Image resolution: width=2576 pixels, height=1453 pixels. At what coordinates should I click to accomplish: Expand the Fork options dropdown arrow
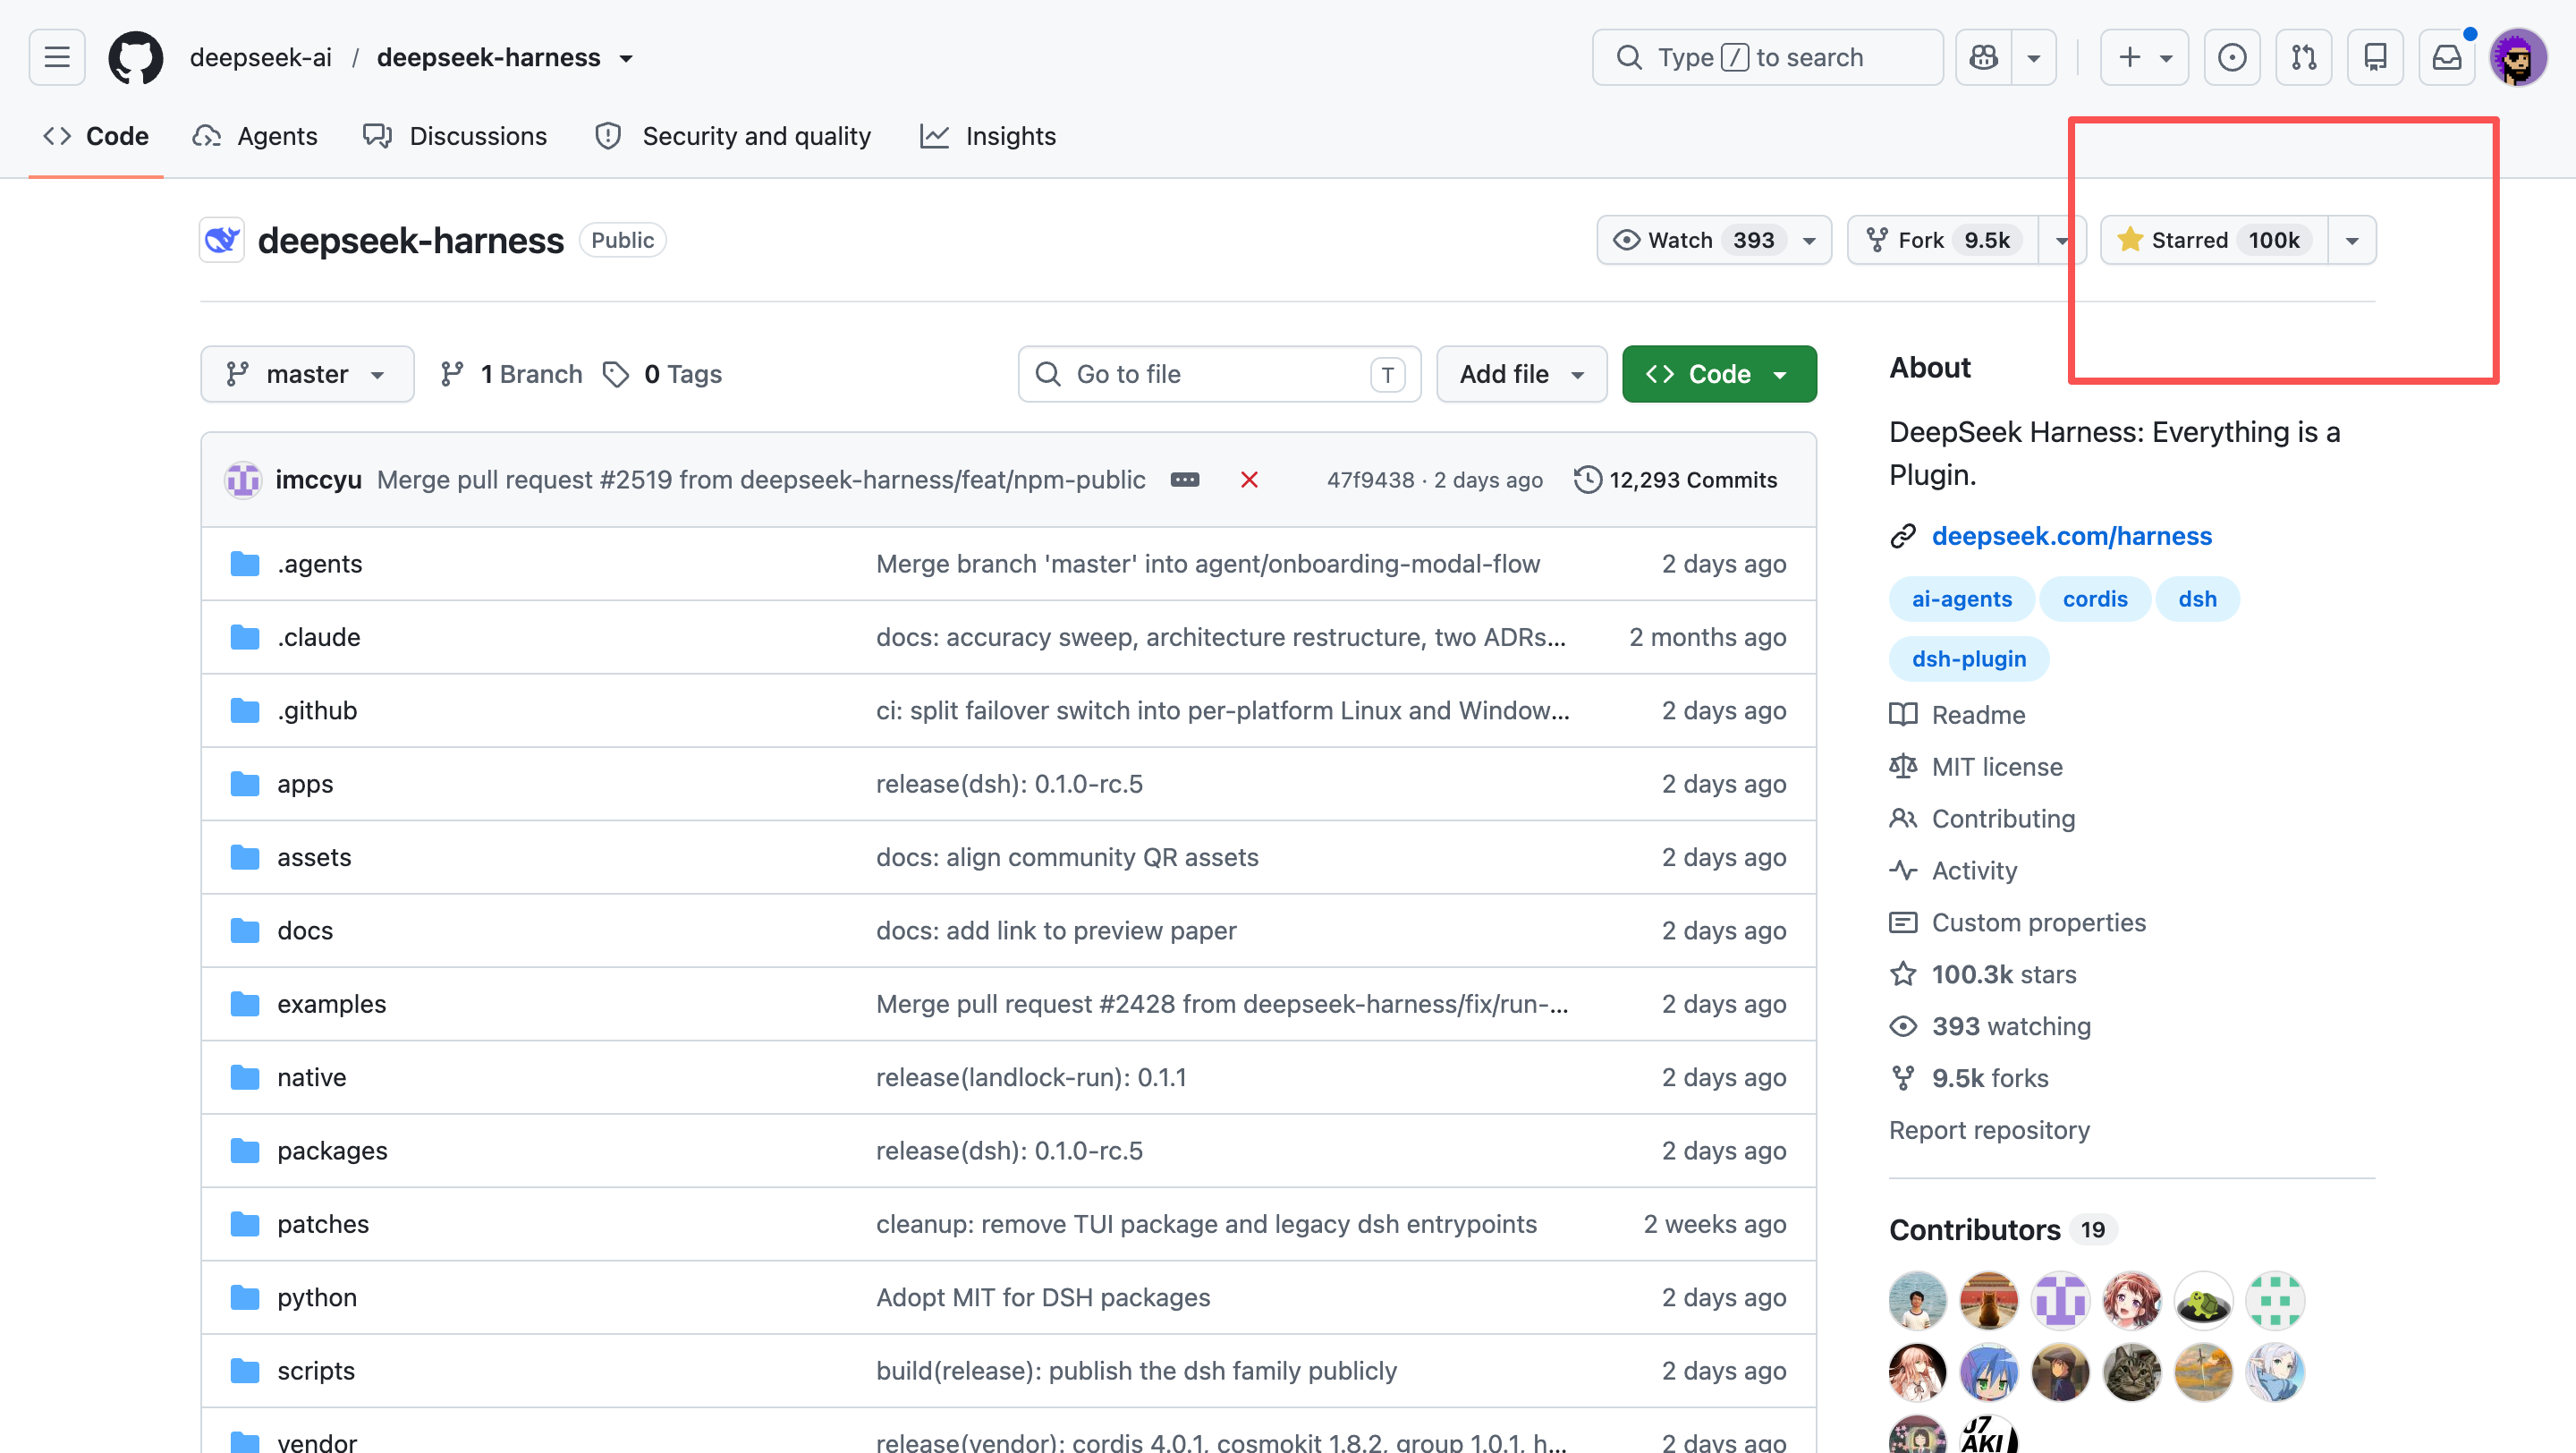(x=2061, y=240)
